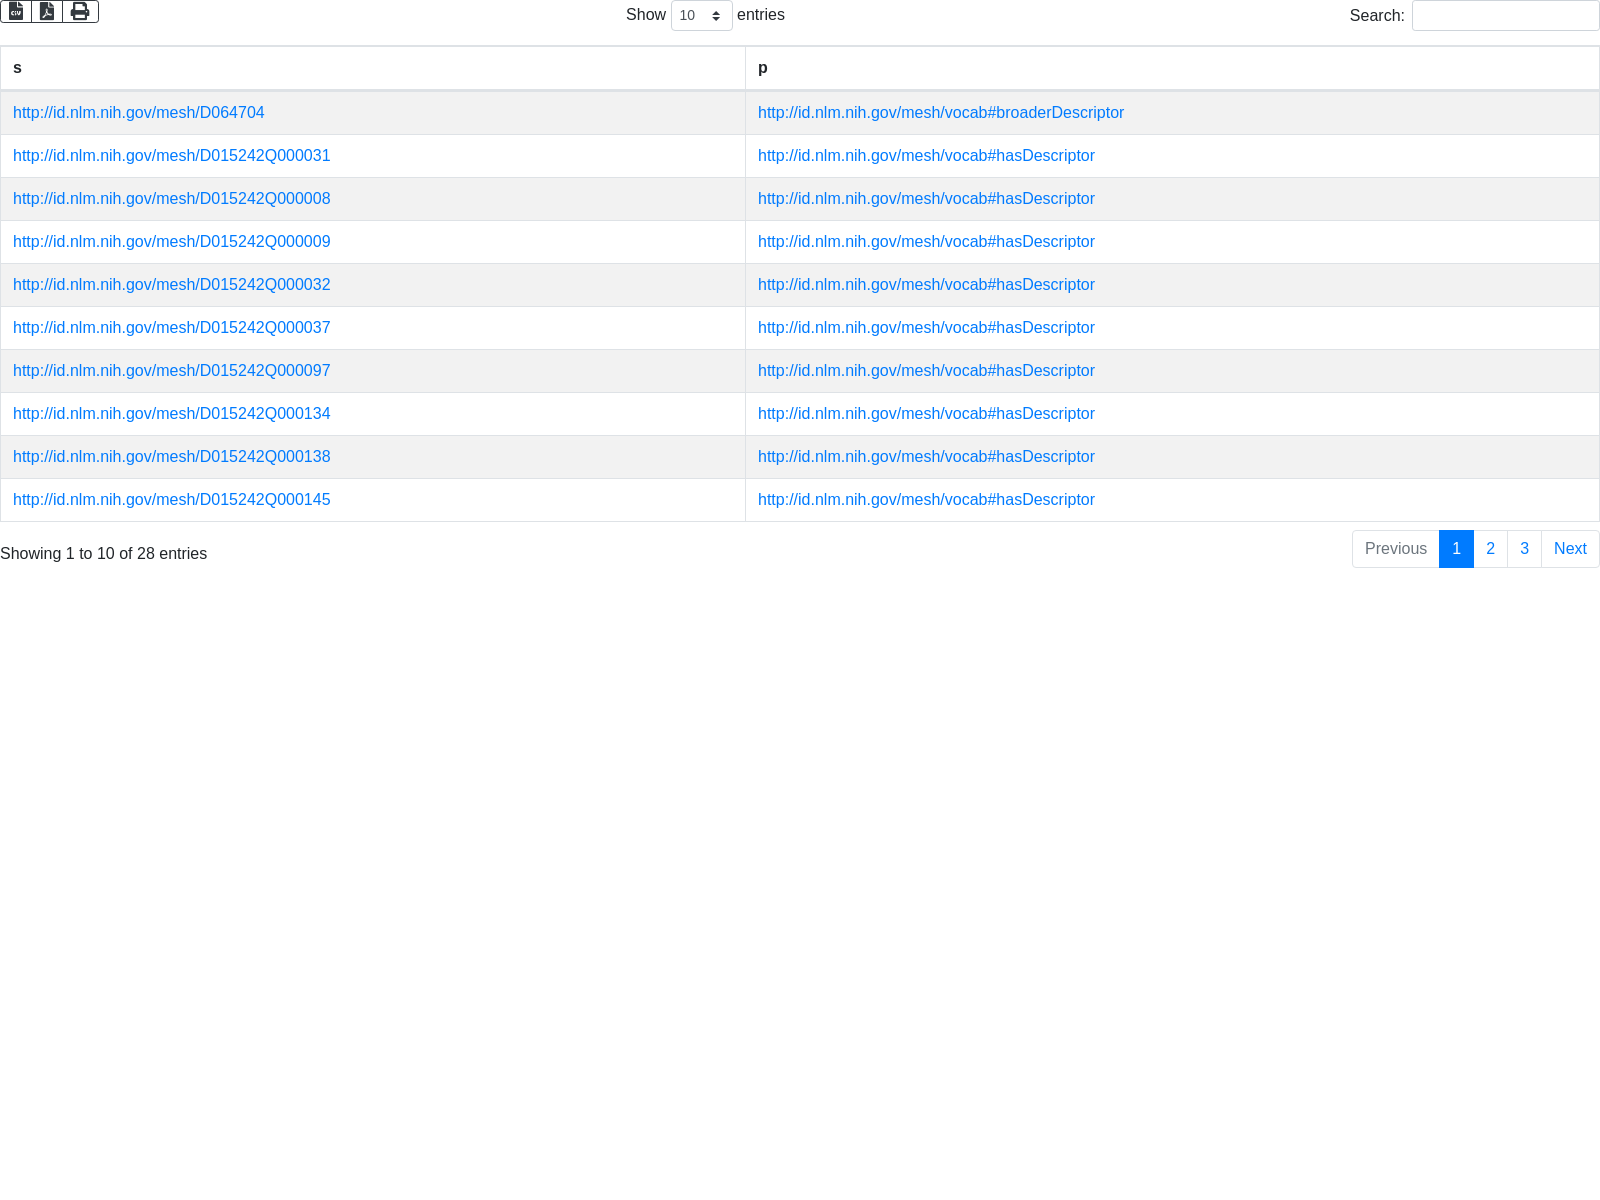Open the Show entries count dropdown

click(701, 16)
